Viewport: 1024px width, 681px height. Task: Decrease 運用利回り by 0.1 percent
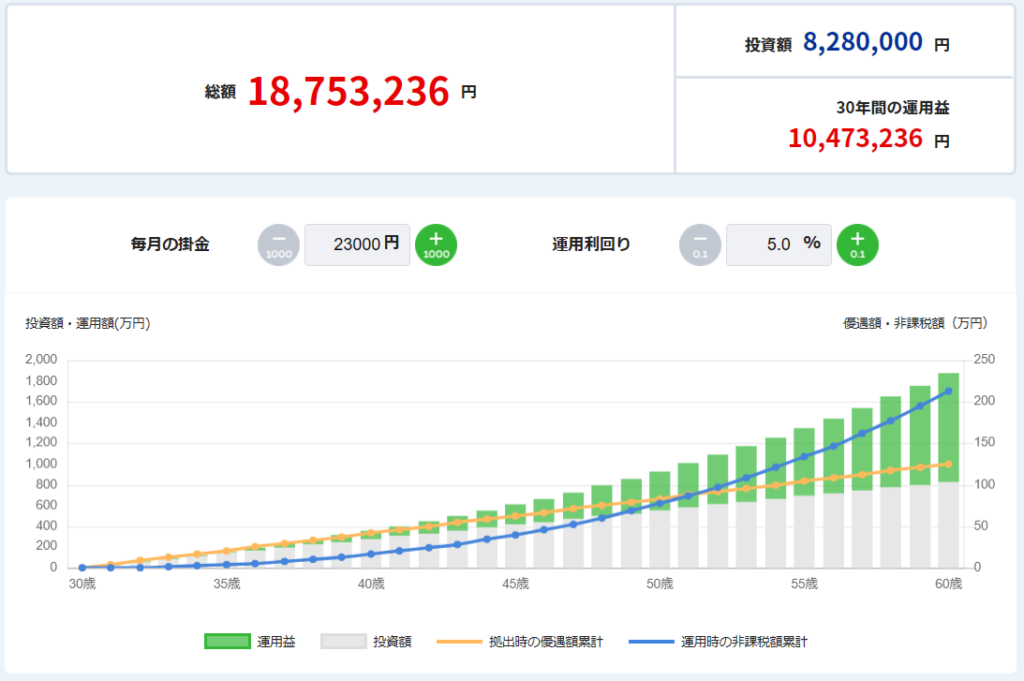[700, 245]
